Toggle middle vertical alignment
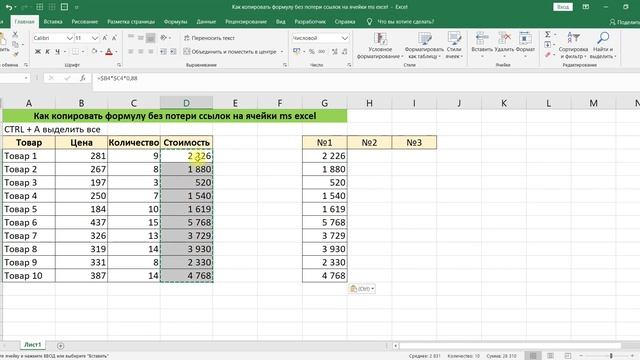The height and width of the screenshot is (360, 640). click(x=141, y=38)
